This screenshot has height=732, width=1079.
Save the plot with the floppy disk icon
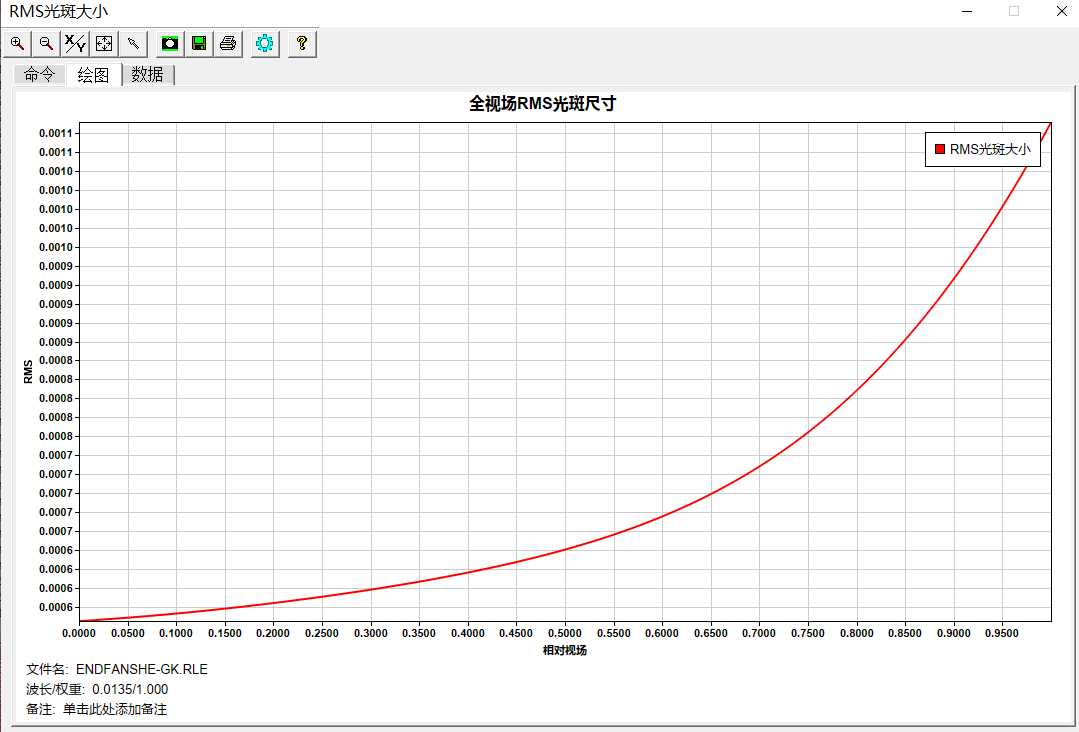pyautogui.click(x=199, y=44)
